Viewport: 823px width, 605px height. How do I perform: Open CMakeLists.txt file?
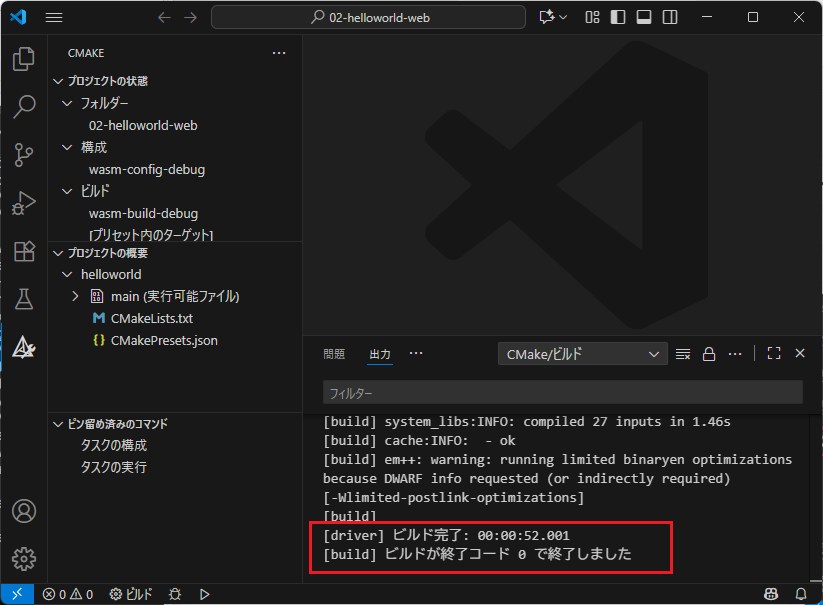[x=152, y=319]
